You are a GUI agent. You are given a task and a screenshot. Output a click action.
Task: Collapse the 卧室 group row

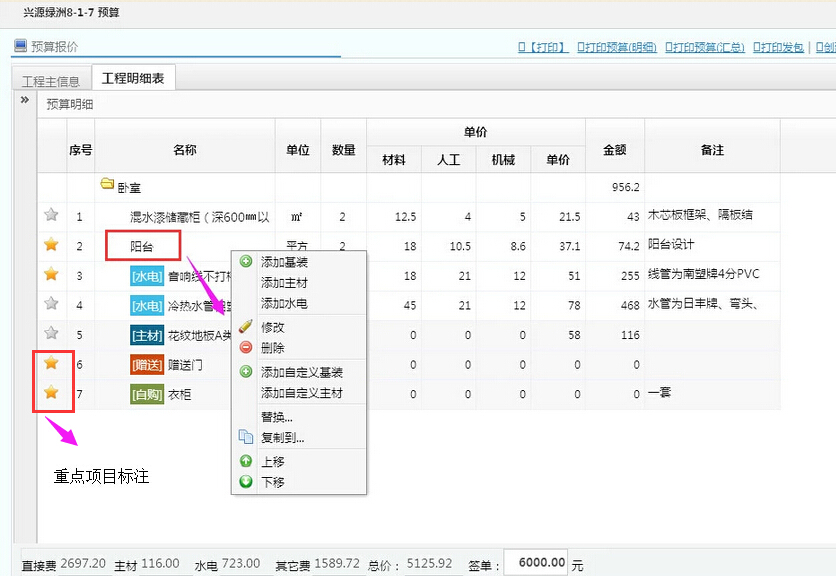tap(129, 186)
